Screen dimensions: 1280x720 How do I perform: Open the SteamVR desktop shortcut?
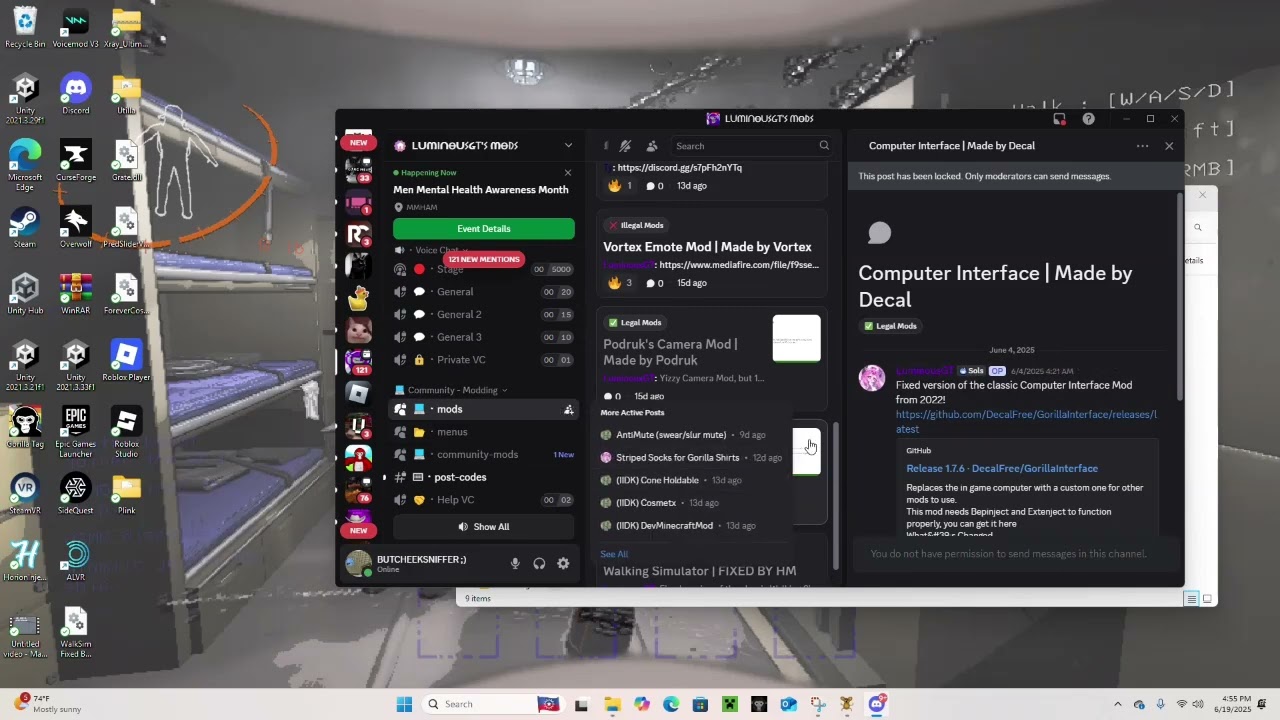tap(25, 494)
